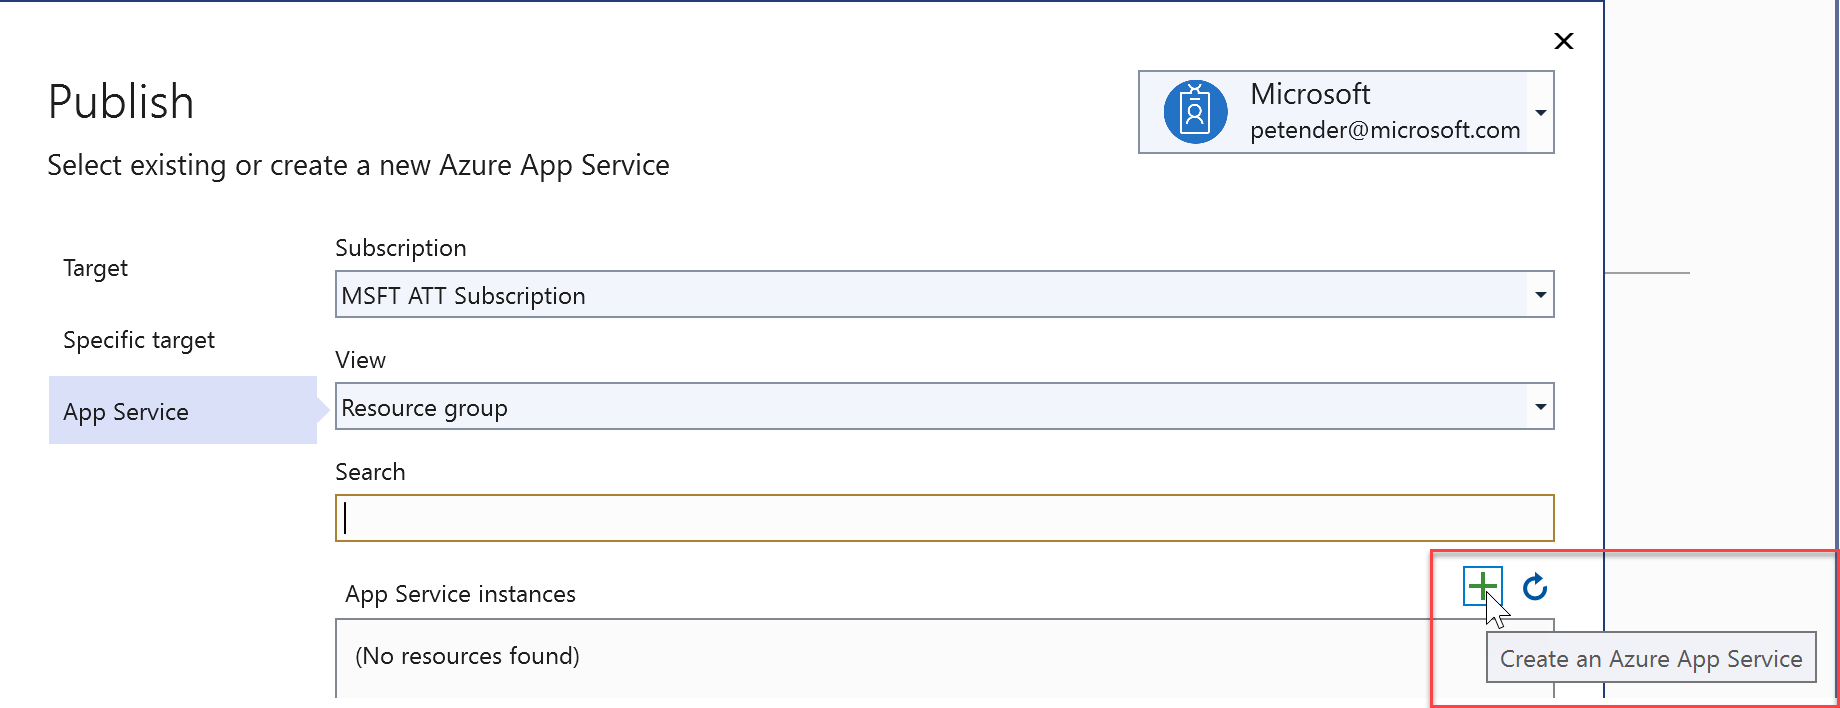Screen dimensions: 1840x708
Task: Go to the Target step
Action: point(96,268)
